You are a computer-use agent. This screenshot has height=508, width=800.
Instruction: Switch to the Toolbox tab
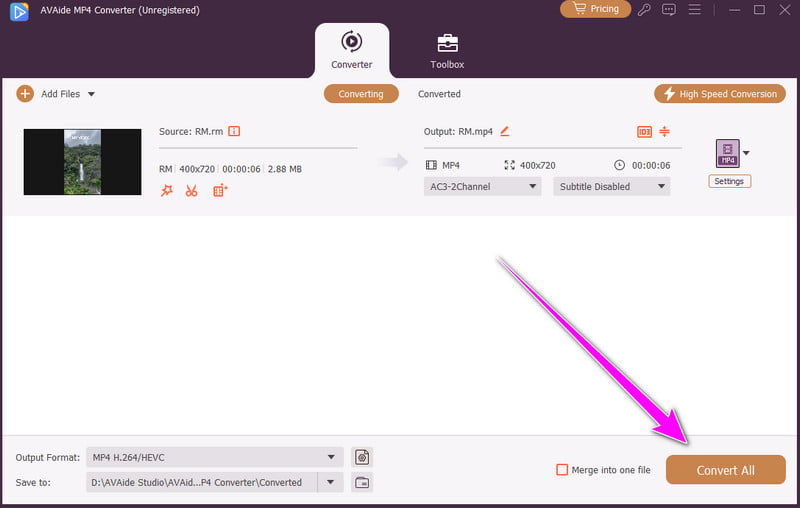pyautogui.click(x=447, y=50)
